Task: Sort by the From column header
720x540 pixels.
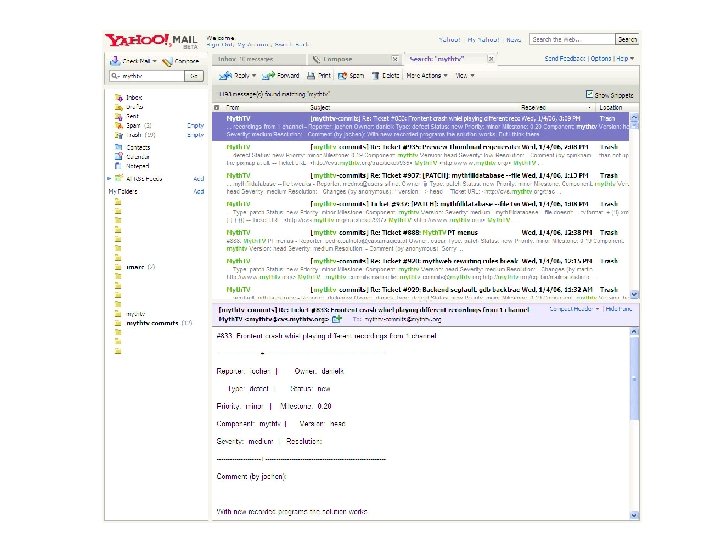Action: coord(233,107)
